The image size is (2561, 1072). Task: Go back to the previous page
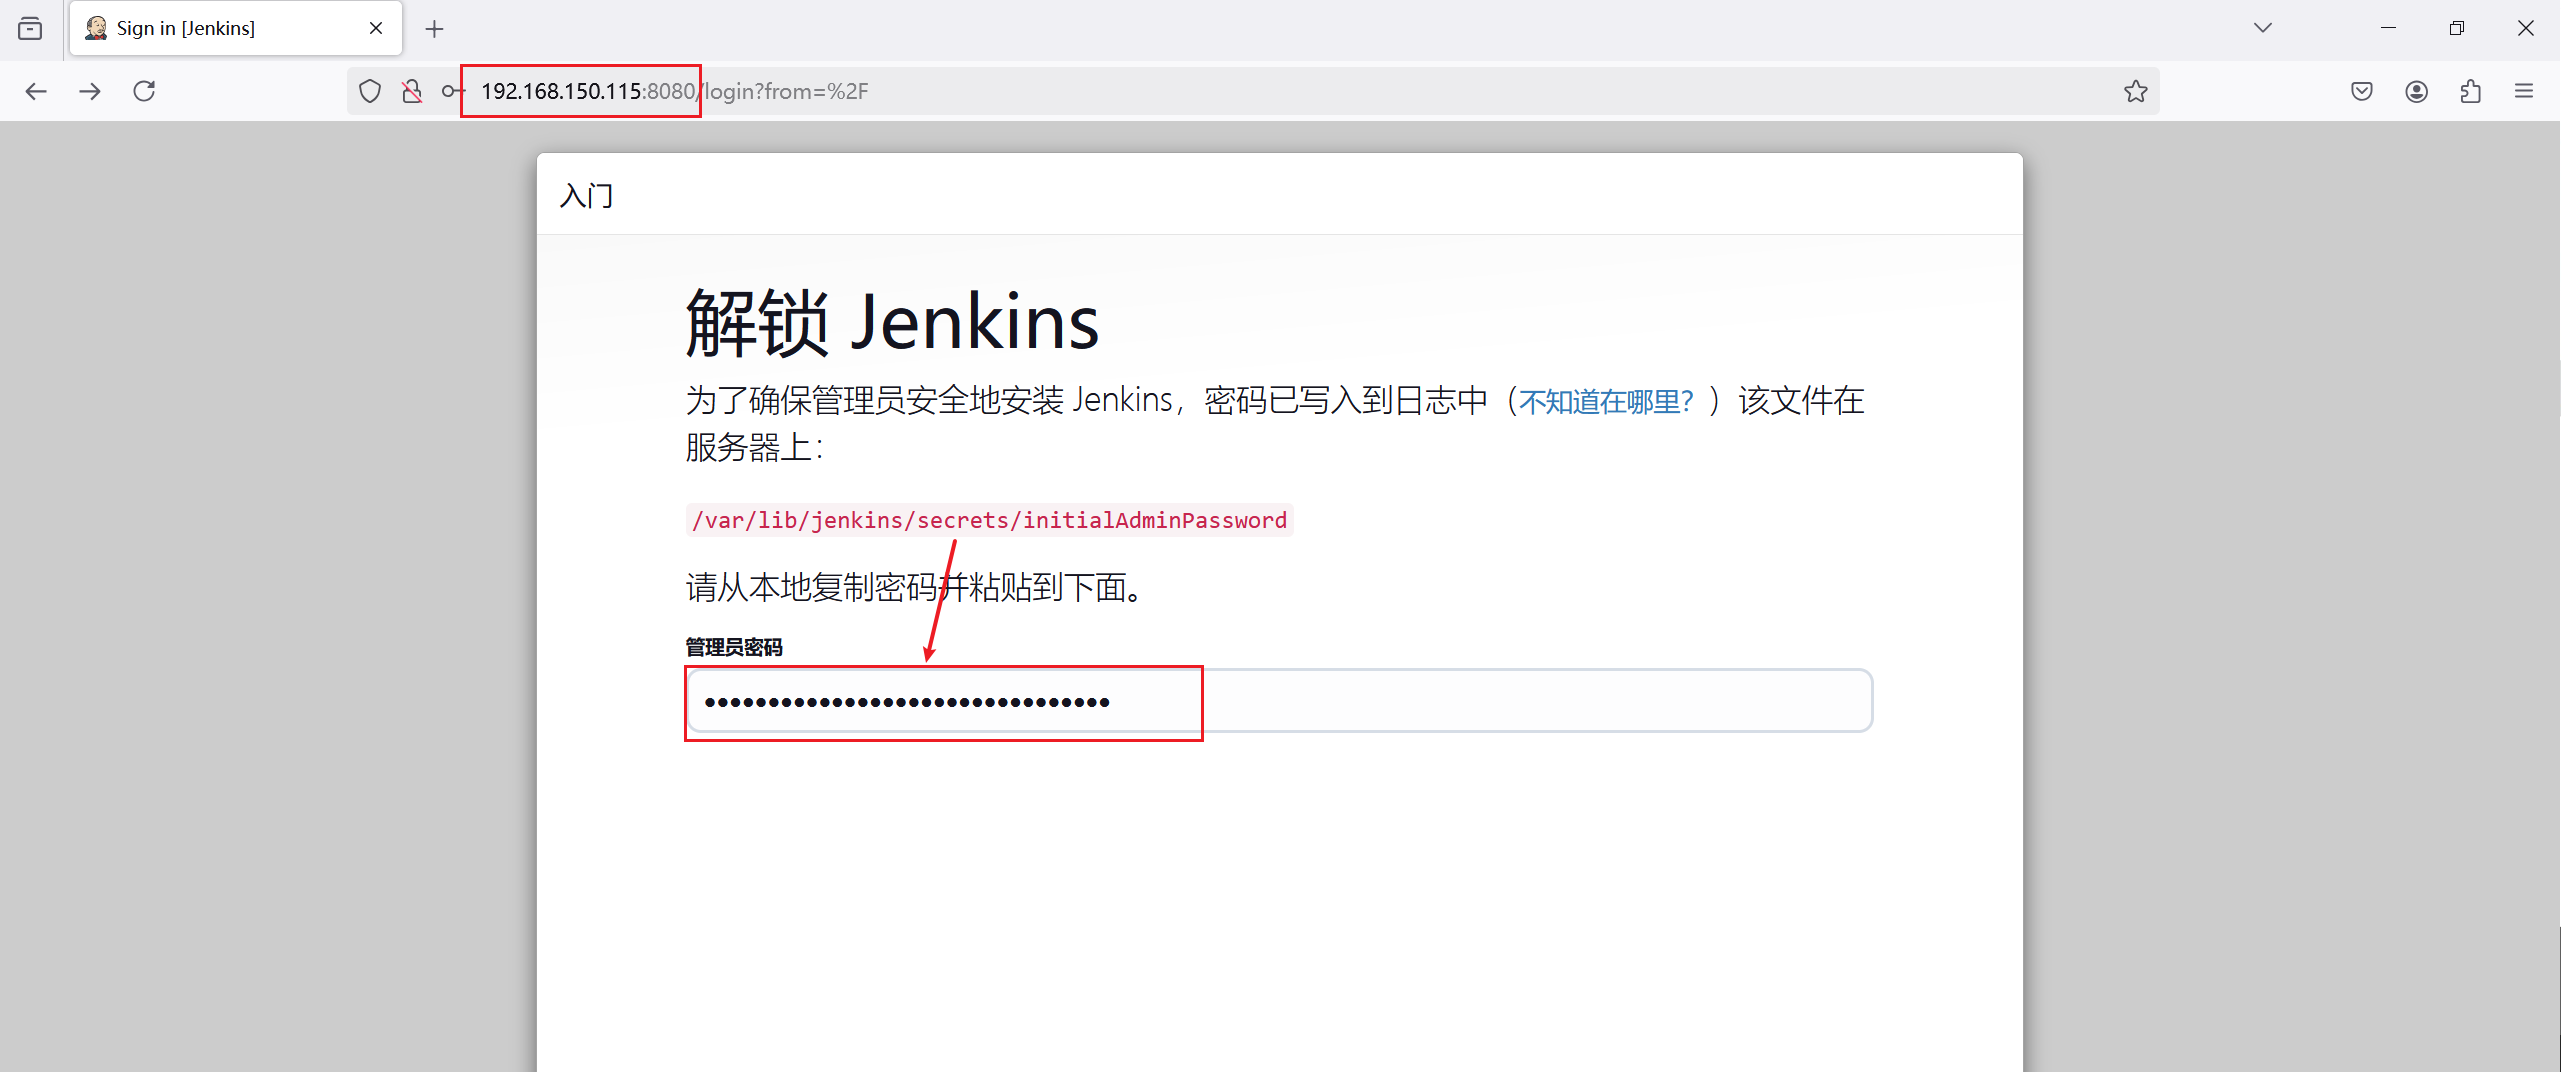click(36, 91)
